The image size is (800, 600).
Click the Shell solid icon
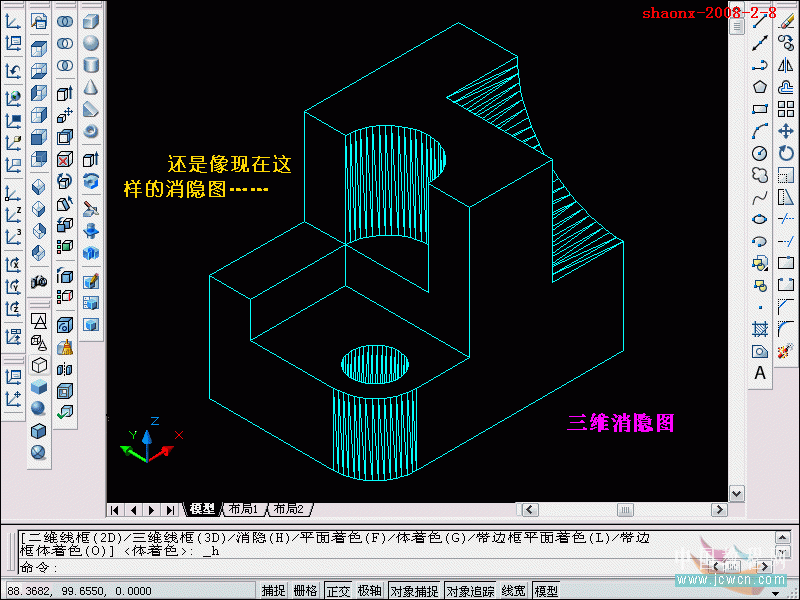(x=65, y=391)
